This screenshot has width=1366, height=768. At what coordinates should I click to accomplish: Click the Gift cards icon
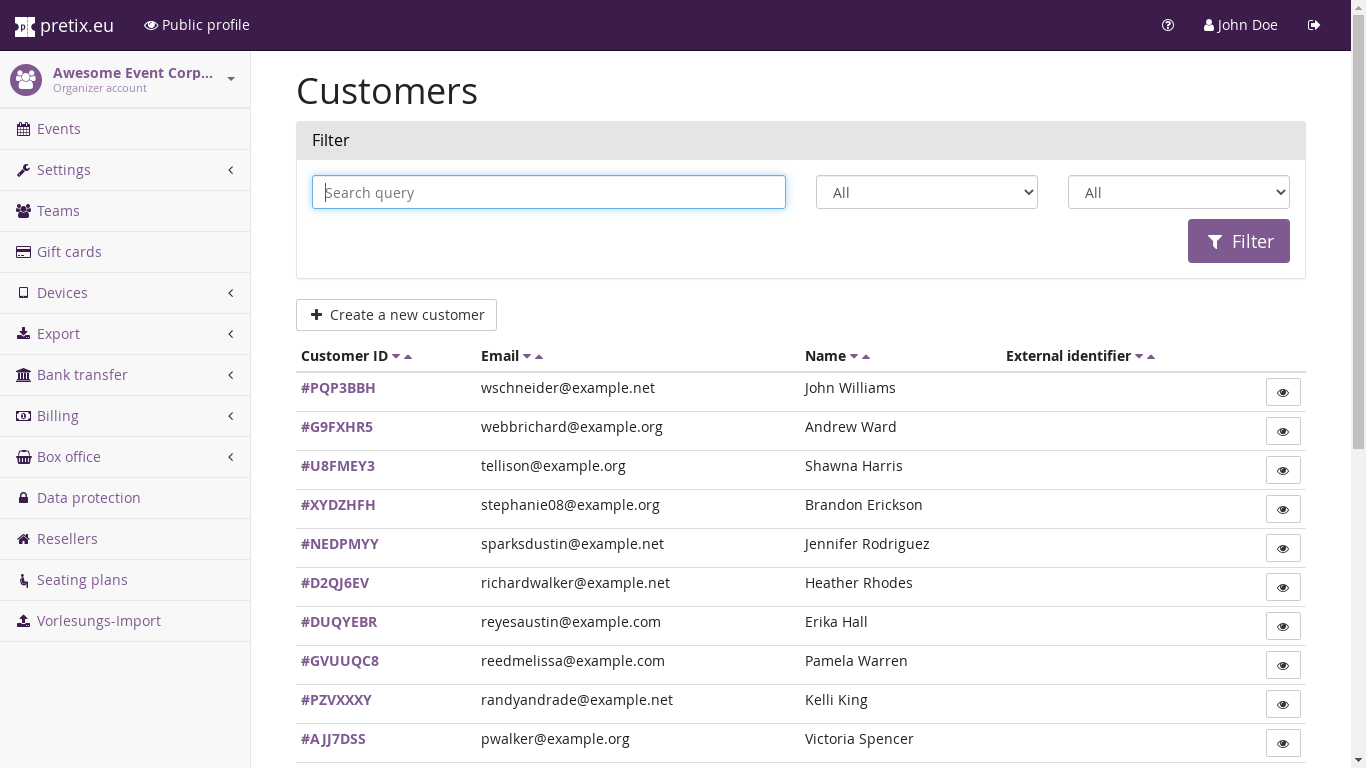point(23,252)
